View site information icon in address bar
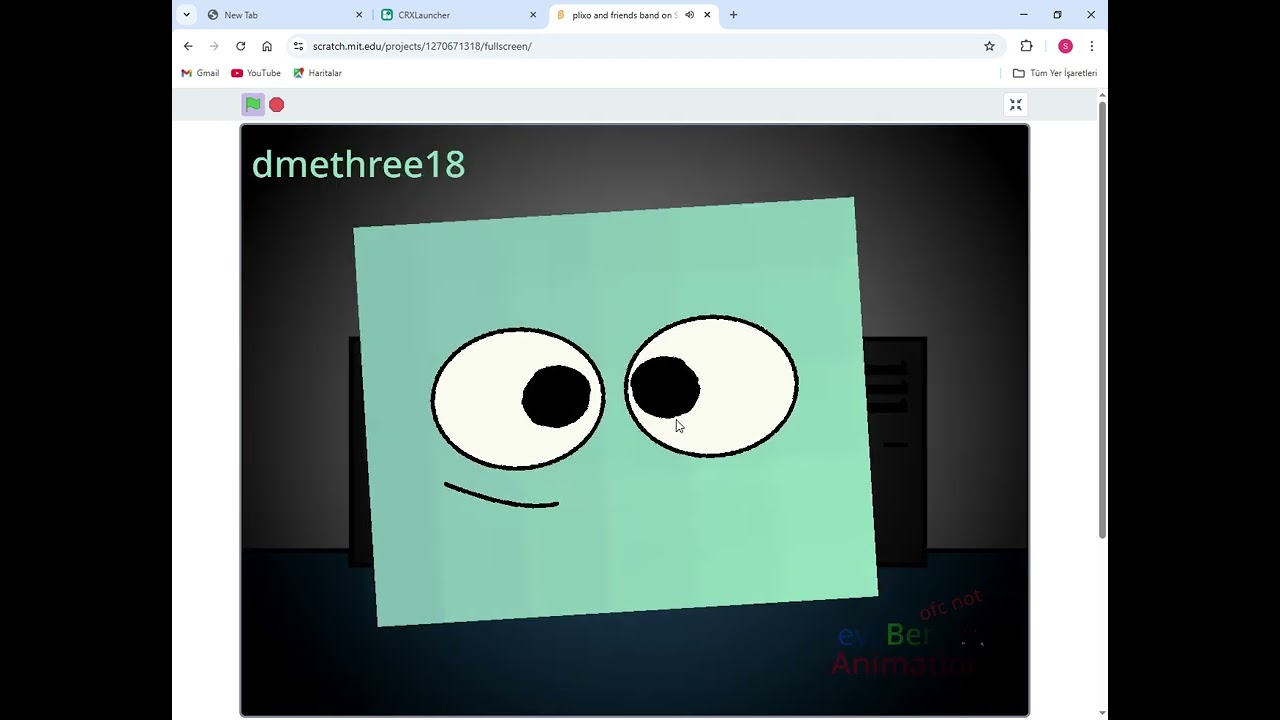The width and height of the screenshot is (1280, 720). [298, 46]
